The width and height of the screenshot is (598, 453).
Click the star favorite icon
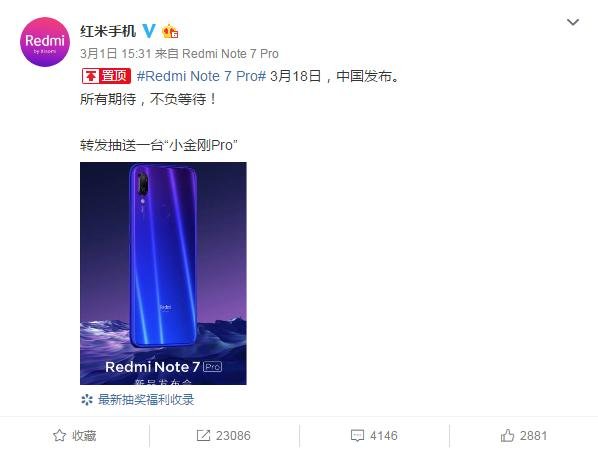point(59,435)
